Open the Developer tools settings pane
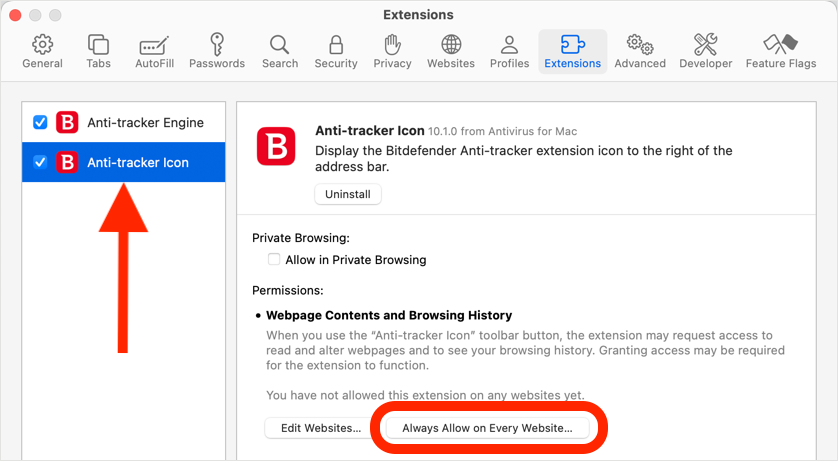The image size is (838, 461). (705, 51)
